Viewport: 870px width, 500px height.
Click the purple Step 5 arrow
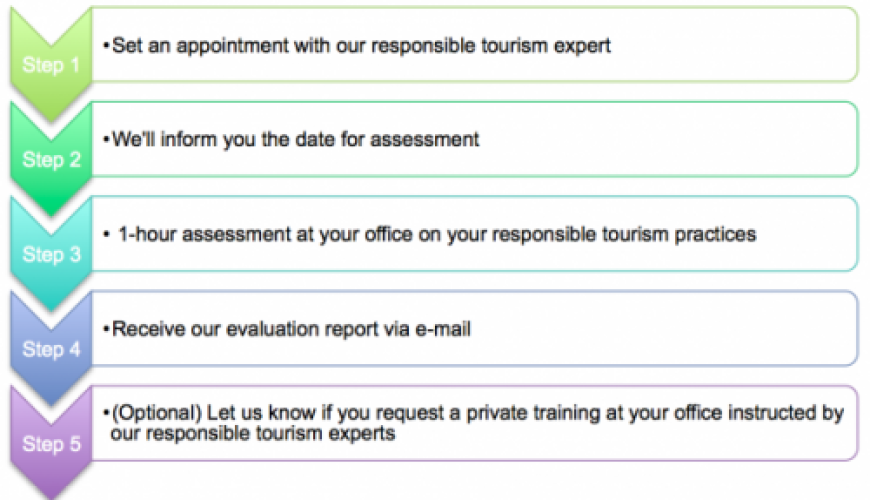[50, 441]
